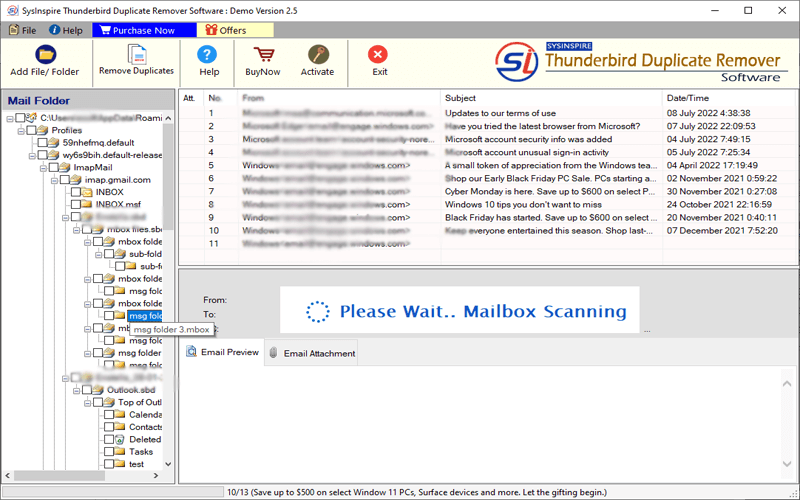Enable the Tasks folder checkbox

click(x=109, y=452)
